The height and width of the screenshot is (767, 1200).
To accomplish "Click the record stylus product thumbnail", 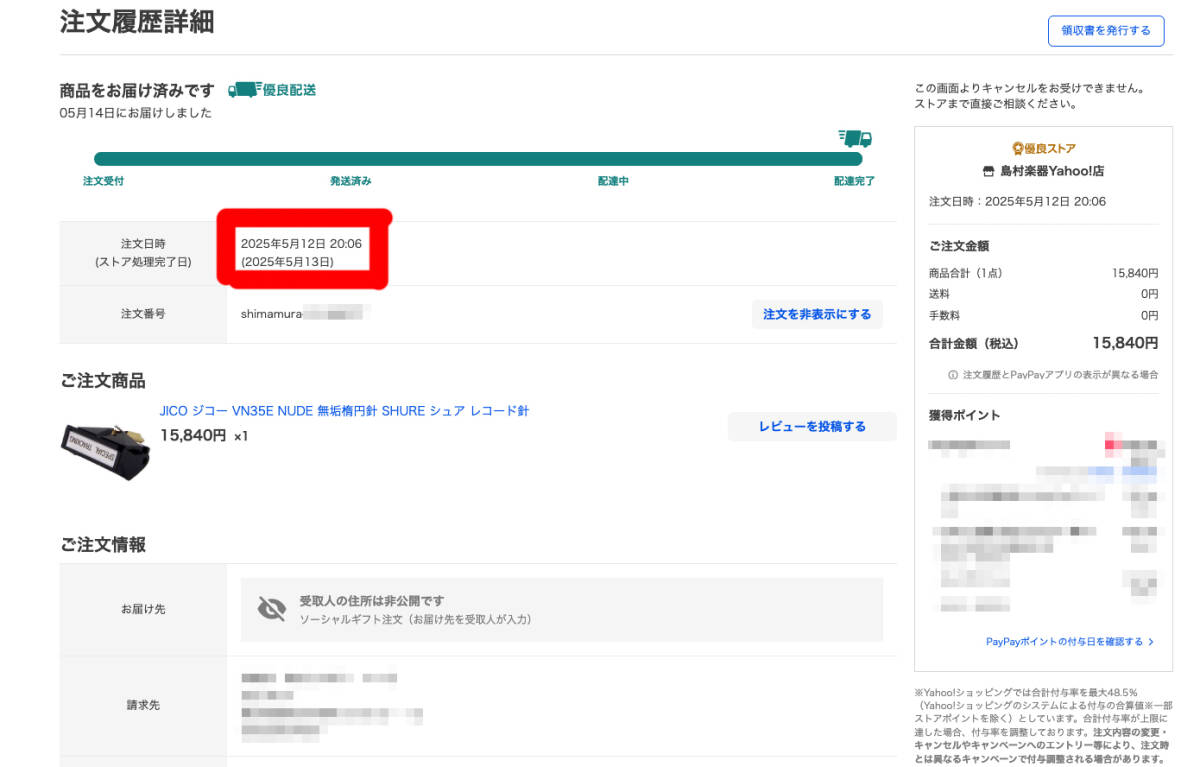I will click(x=105, y=451).
